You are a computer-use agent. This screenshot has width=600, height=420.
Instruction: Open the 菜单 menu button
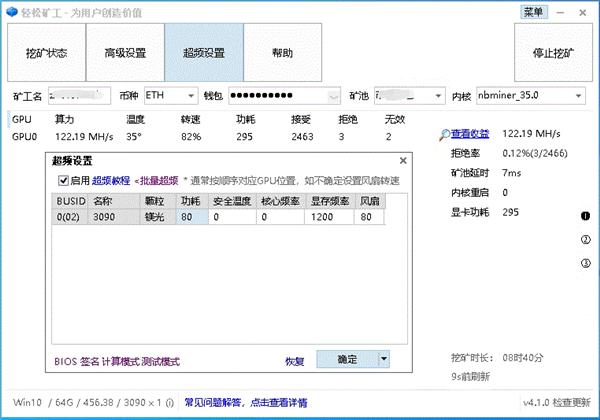[534, 12]
